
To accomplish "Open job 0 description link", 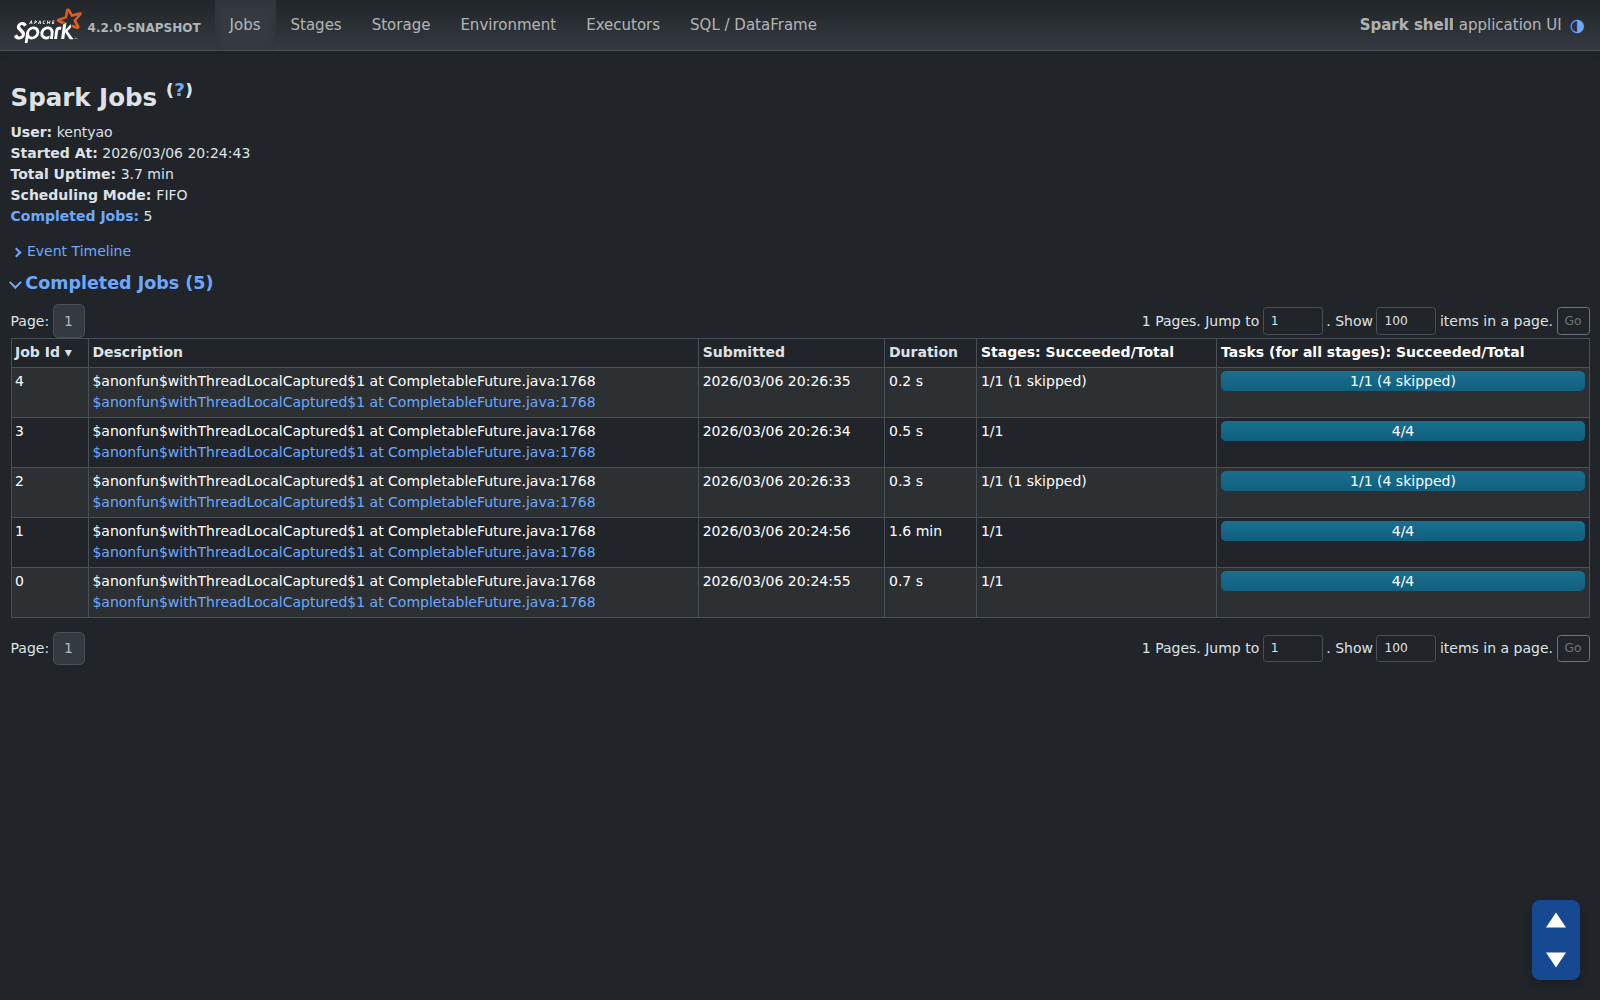I will pos(344,602).
